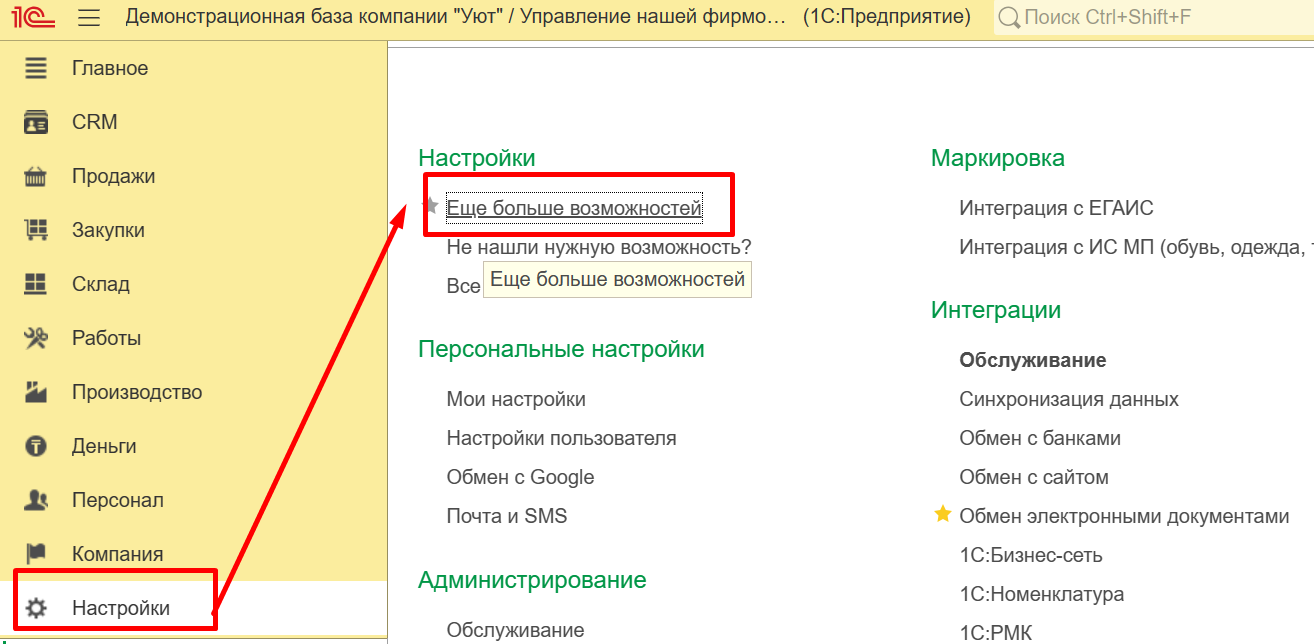Click the Производство factory icon

tap(36, 392)
